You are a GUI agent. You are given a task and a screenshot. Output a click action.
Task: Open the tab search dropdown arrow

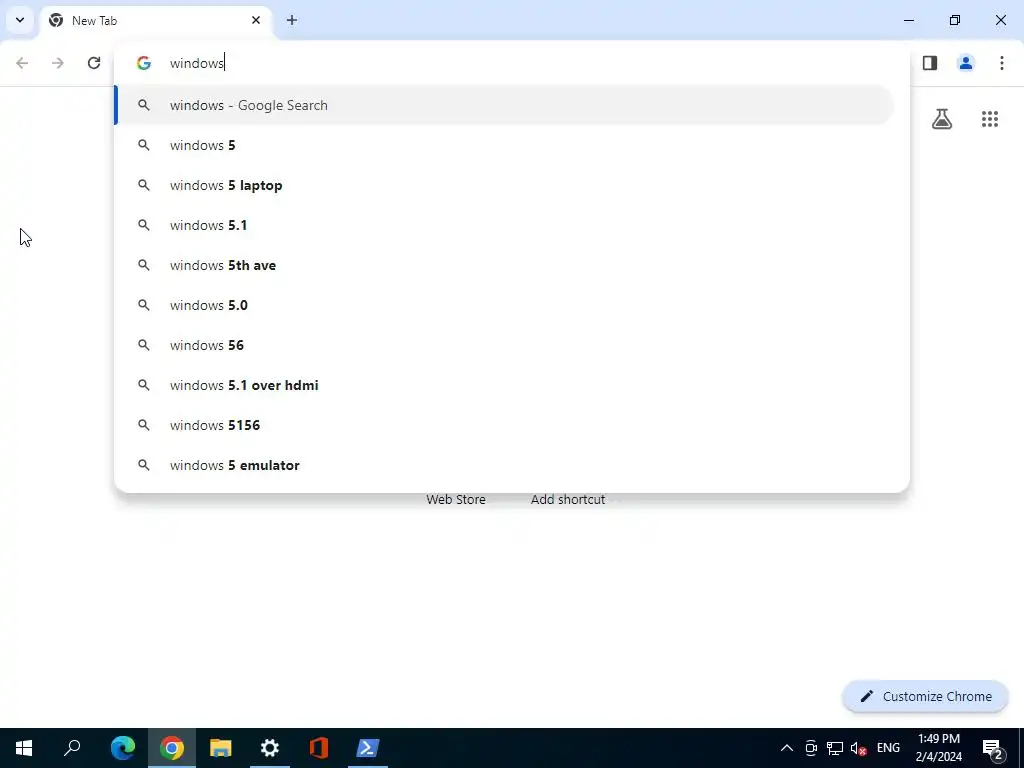tap(20, 20)
